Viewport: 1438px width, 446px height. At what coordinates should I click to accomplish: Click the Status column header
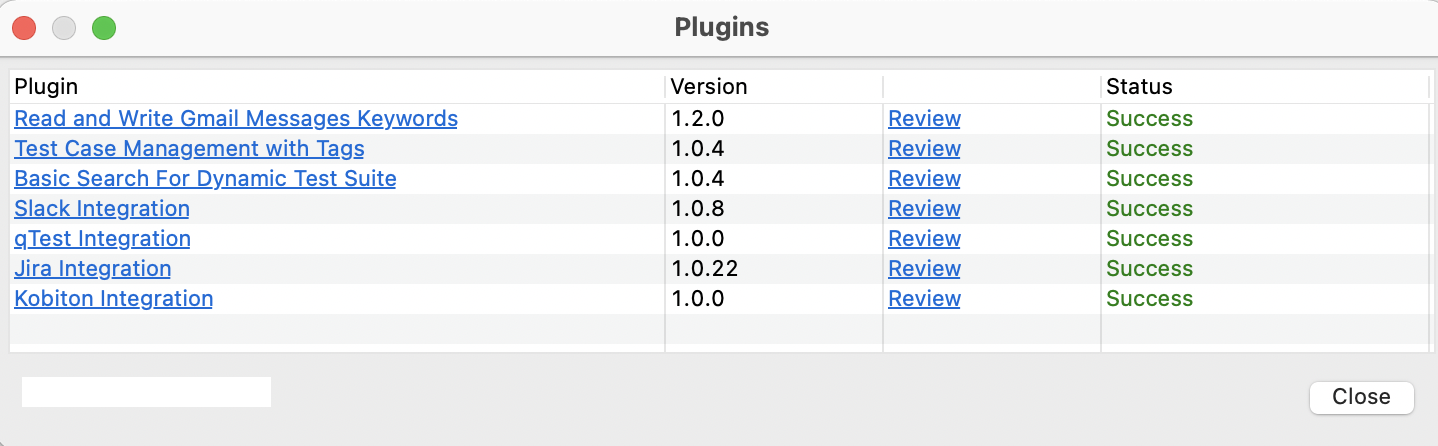click(1264, 87)
